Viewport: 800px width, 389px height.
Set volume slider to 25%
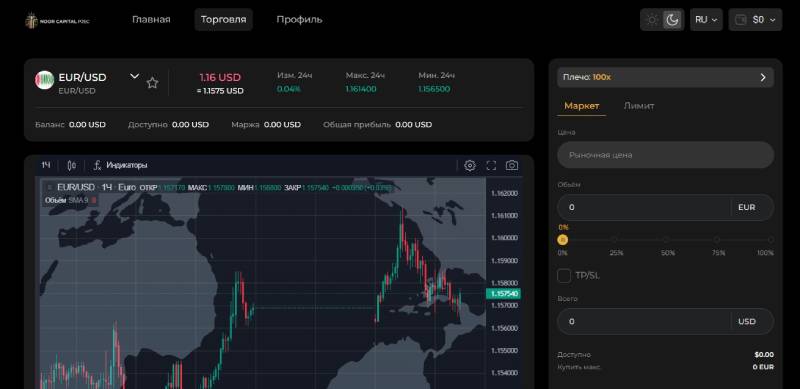pos(615,239)
